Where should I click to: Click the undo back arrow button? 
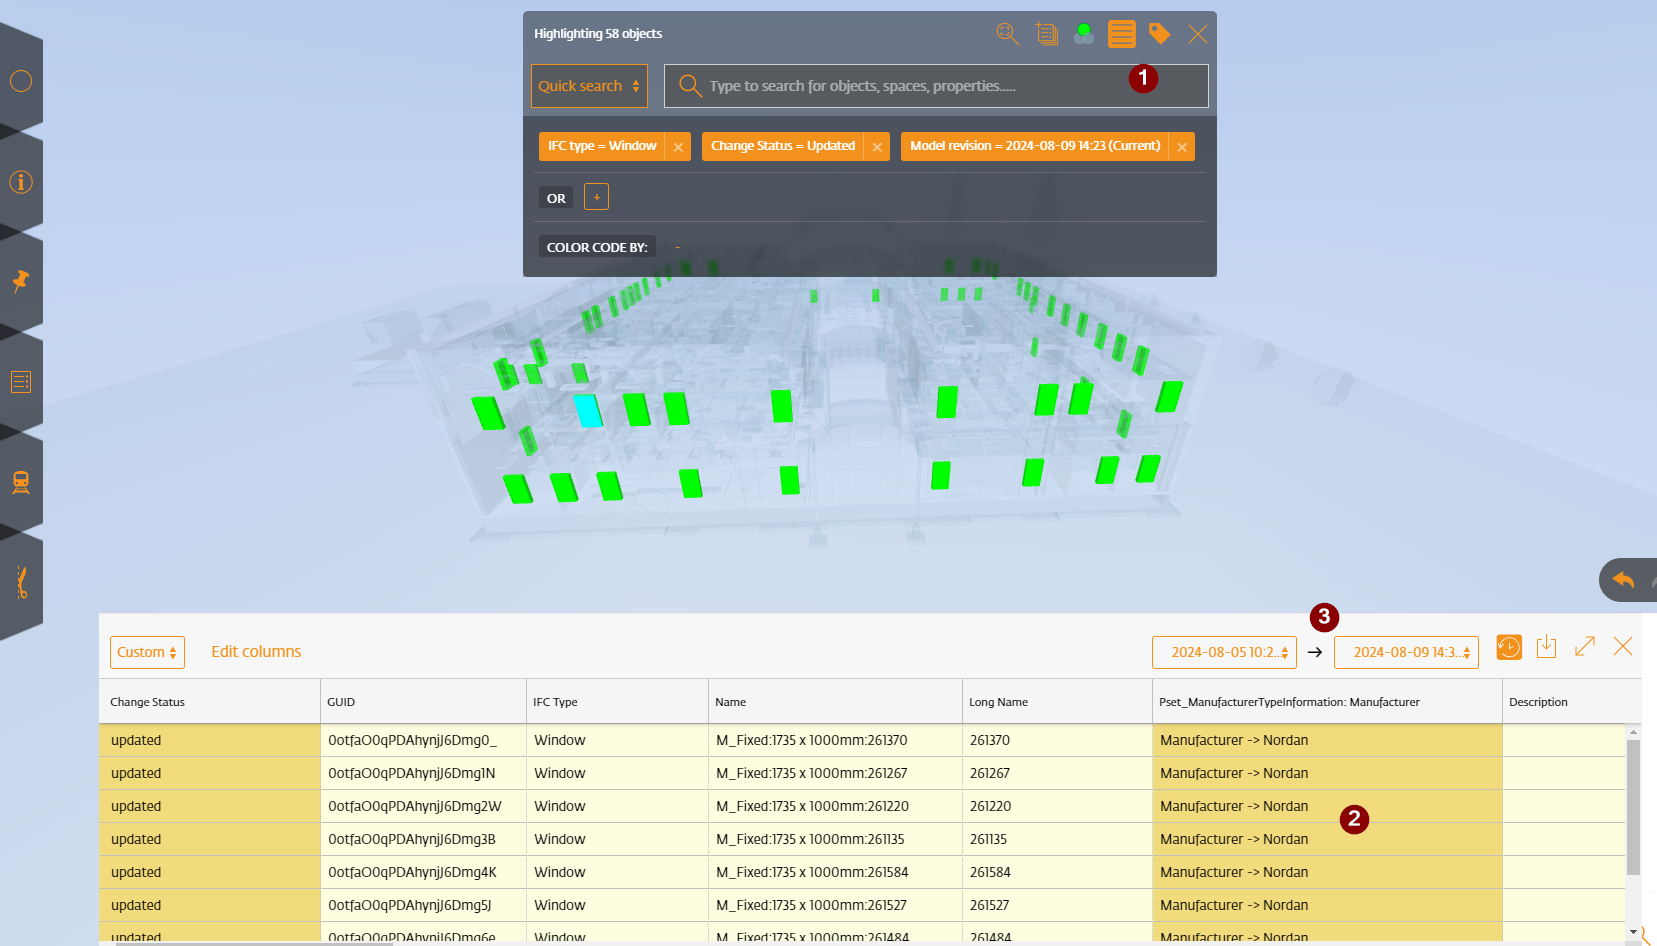pos(1624,580)
